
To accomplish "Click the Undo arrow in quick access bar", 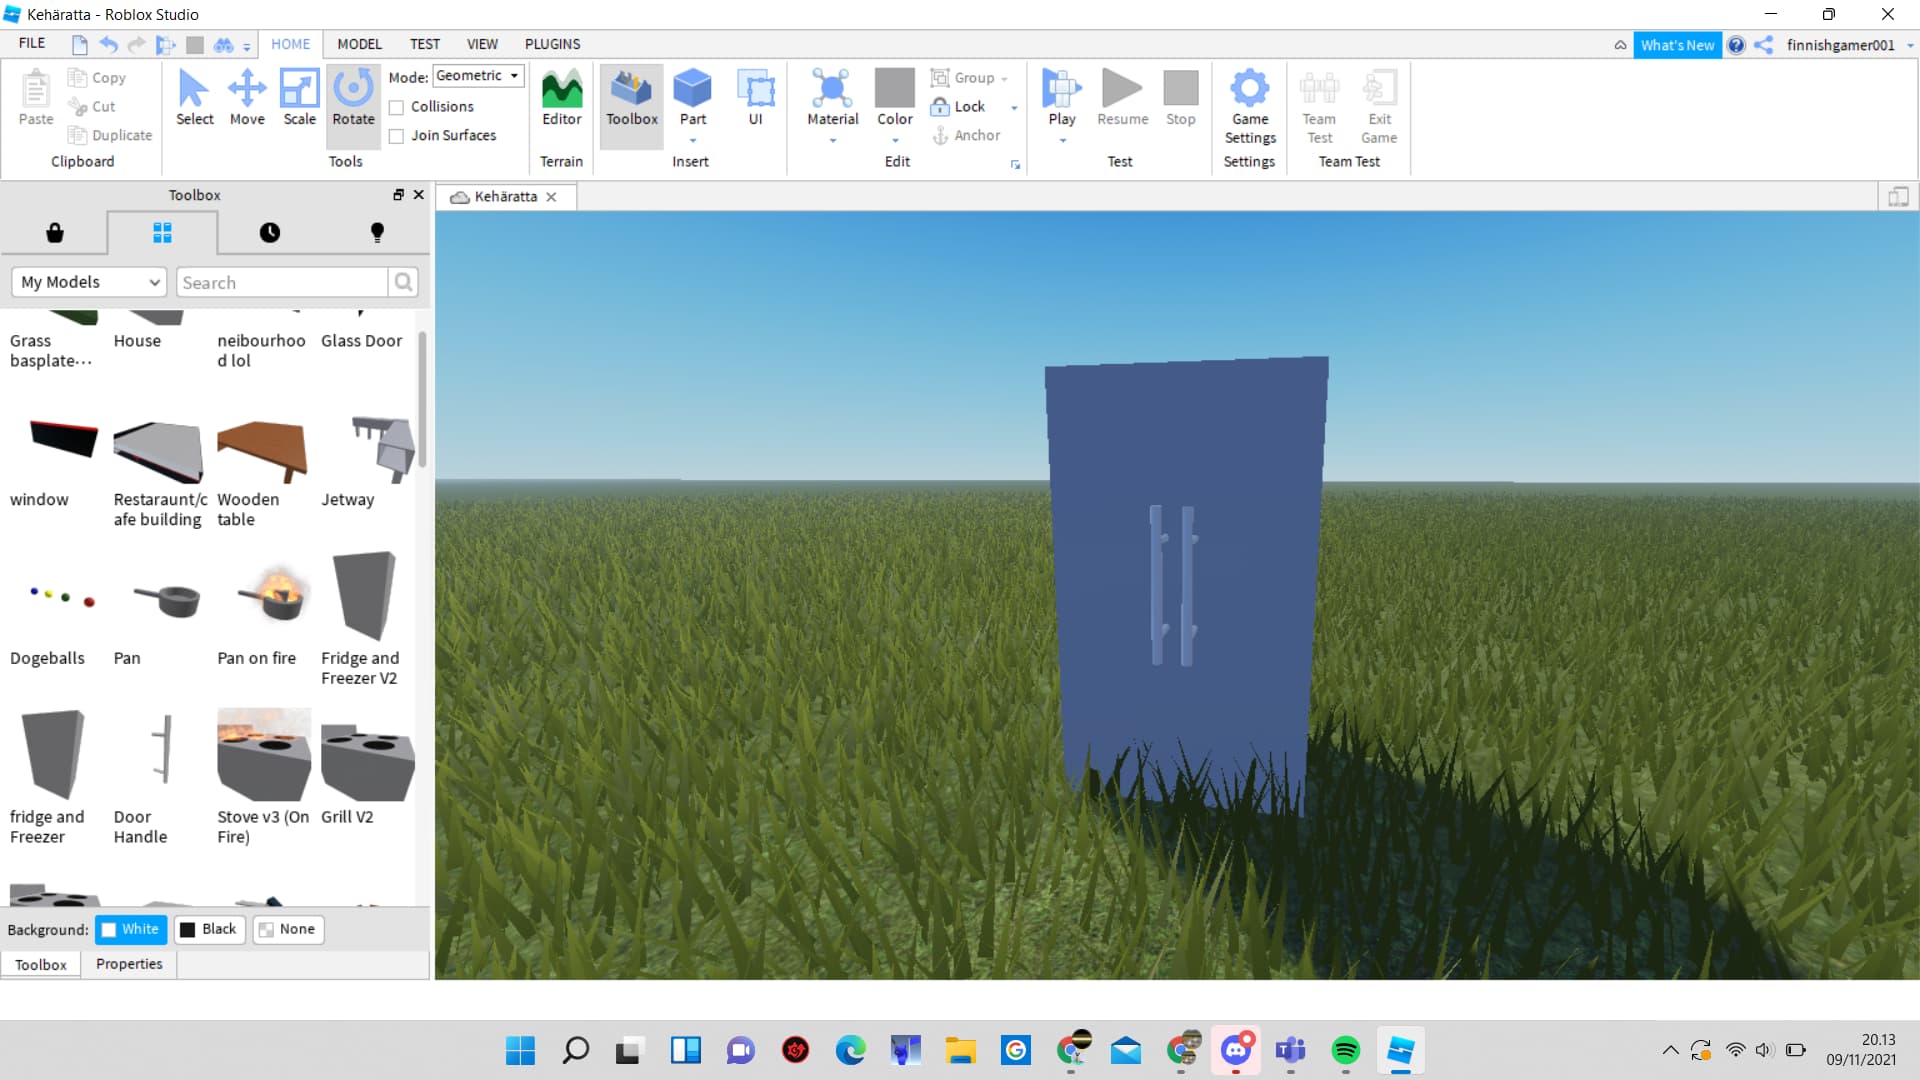I will click(108, 44).
